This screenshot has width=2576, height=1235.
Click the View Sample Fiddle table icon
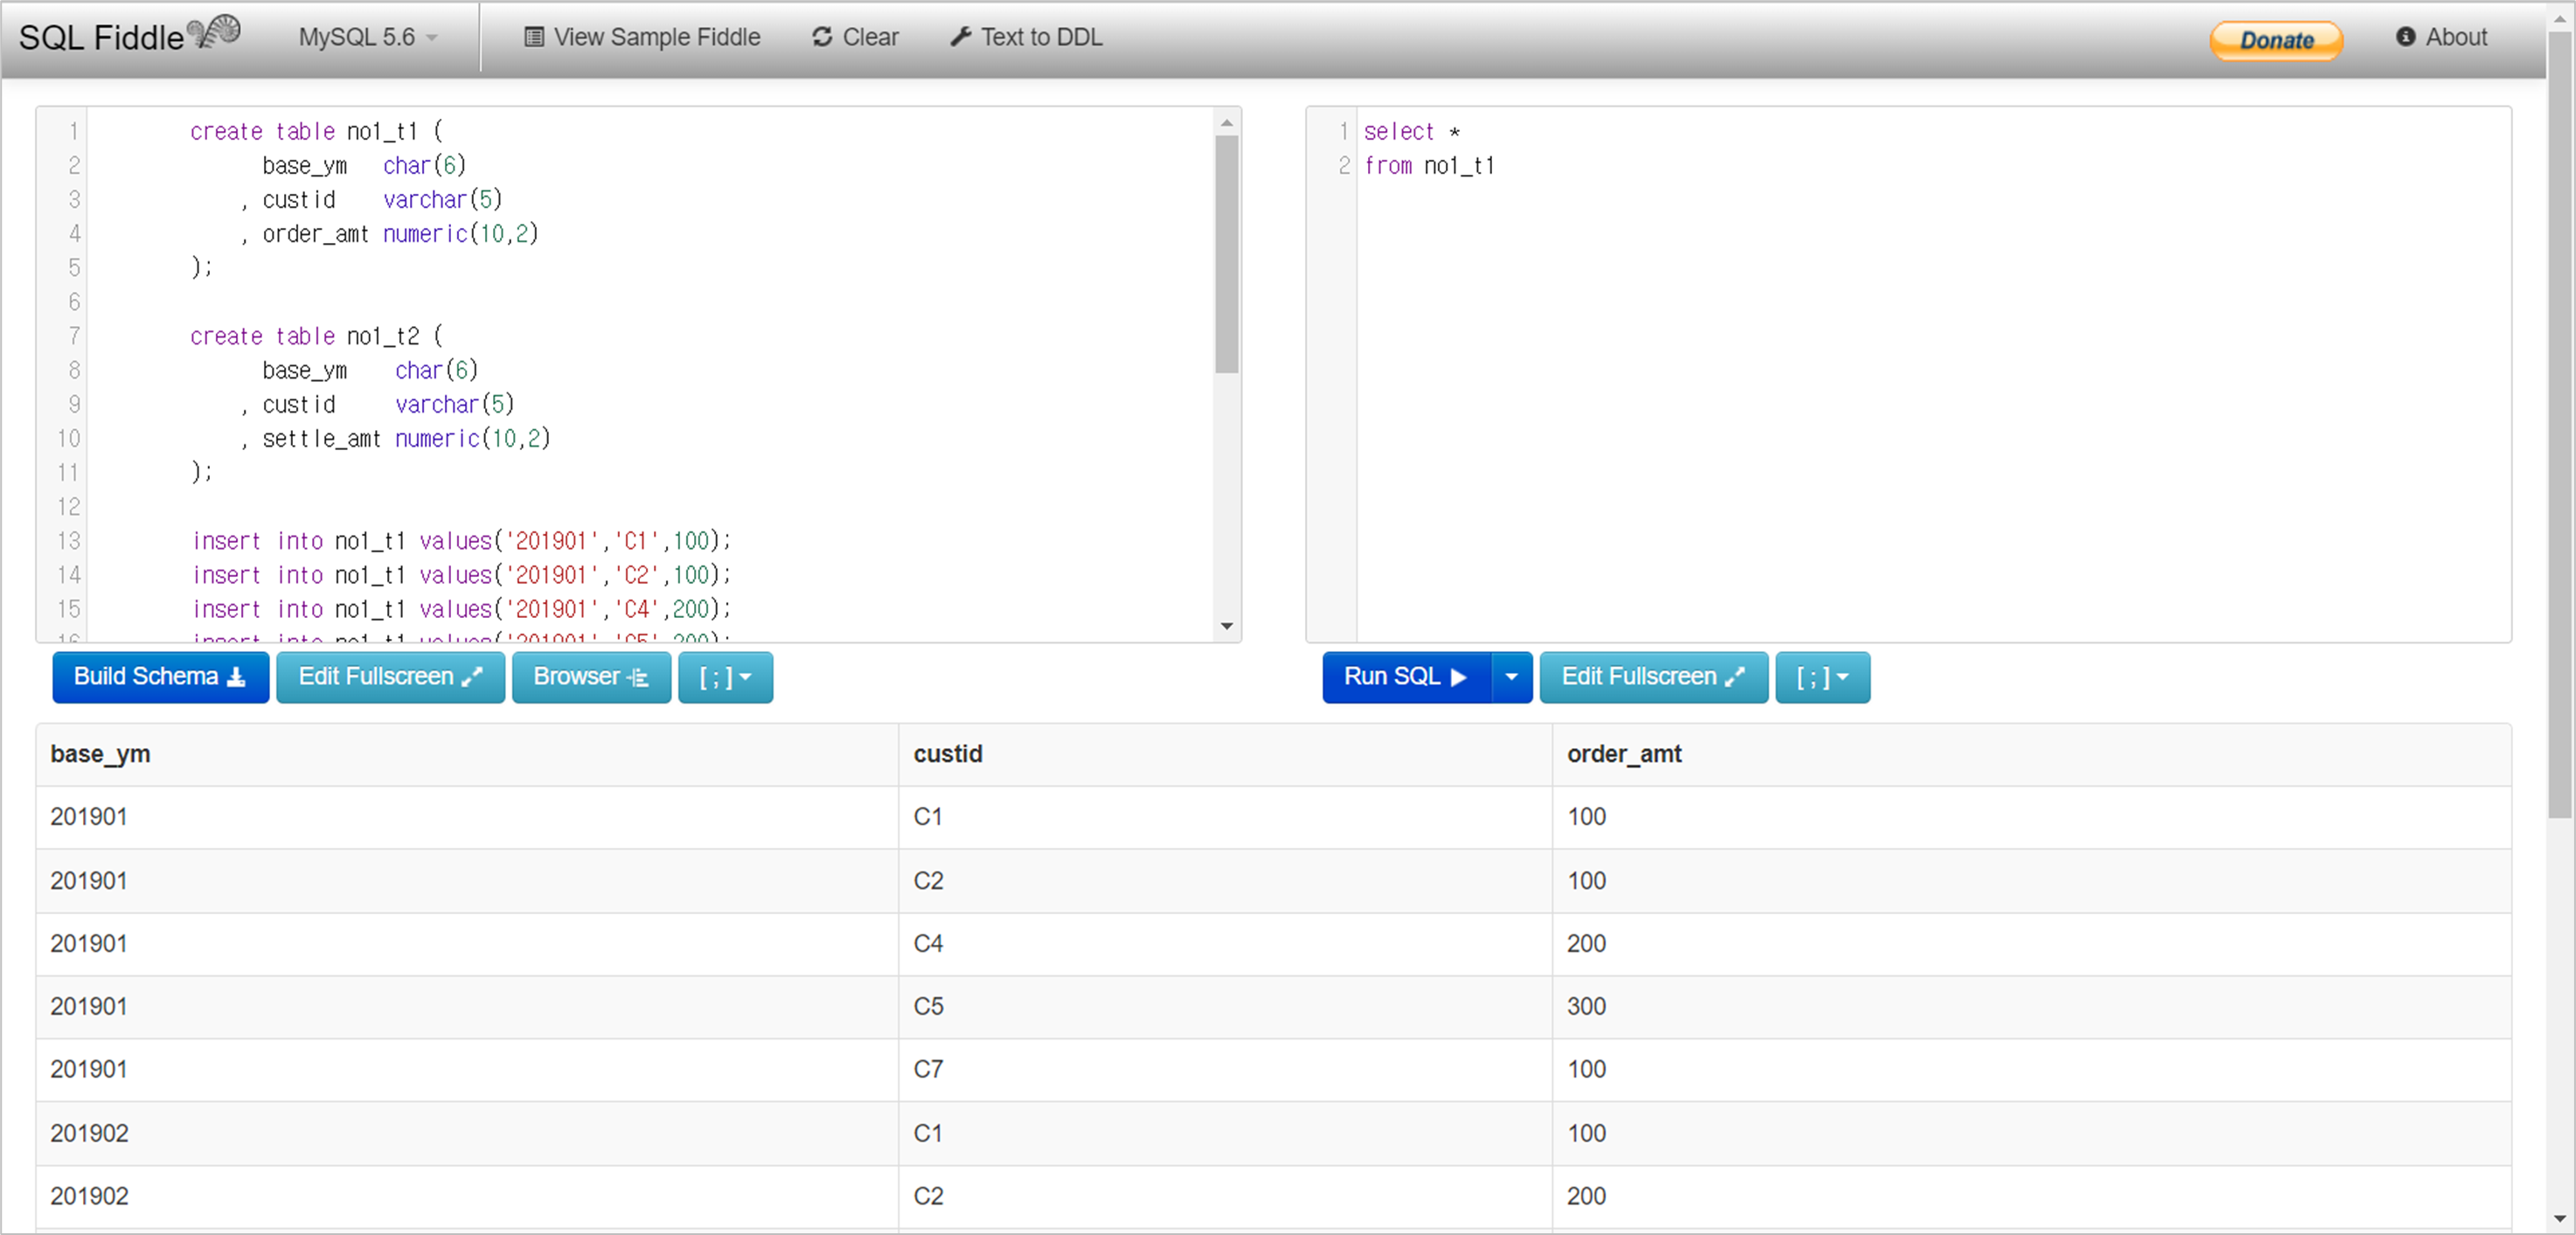pyautogui.click(x=534, y=37)
